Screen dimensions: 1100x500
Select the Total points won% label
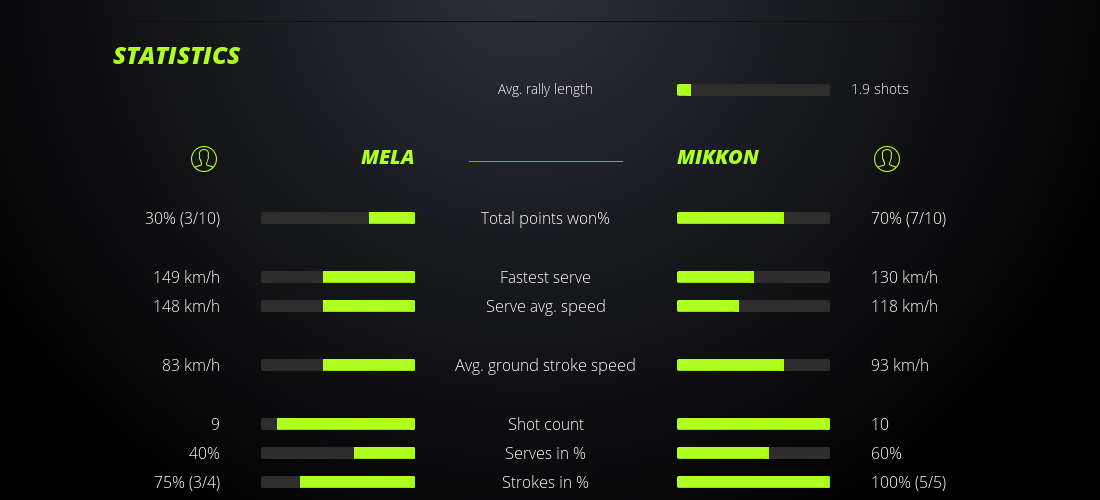tap(545, 218)
